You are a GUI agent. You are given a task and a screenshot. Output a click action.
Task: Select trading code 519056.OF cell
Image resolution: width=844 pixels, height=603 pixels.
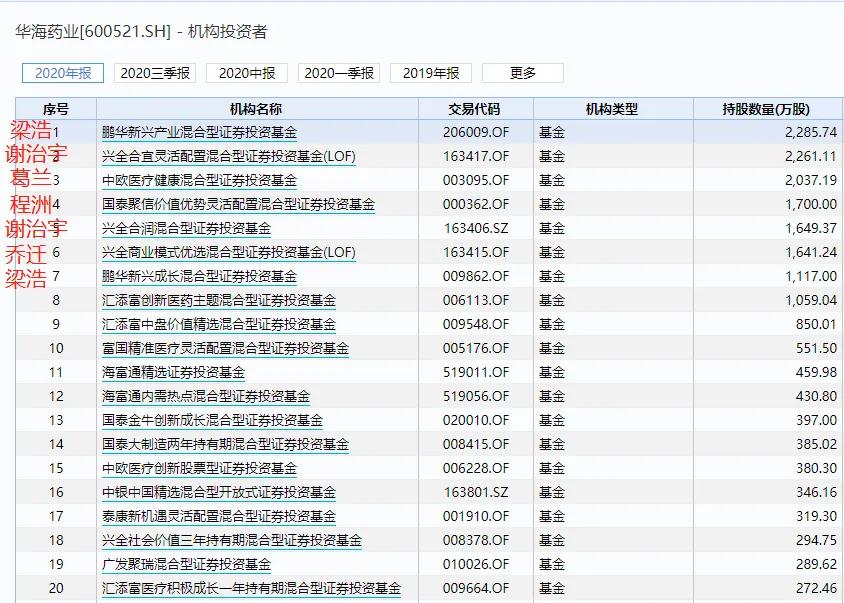coord(476,396)
